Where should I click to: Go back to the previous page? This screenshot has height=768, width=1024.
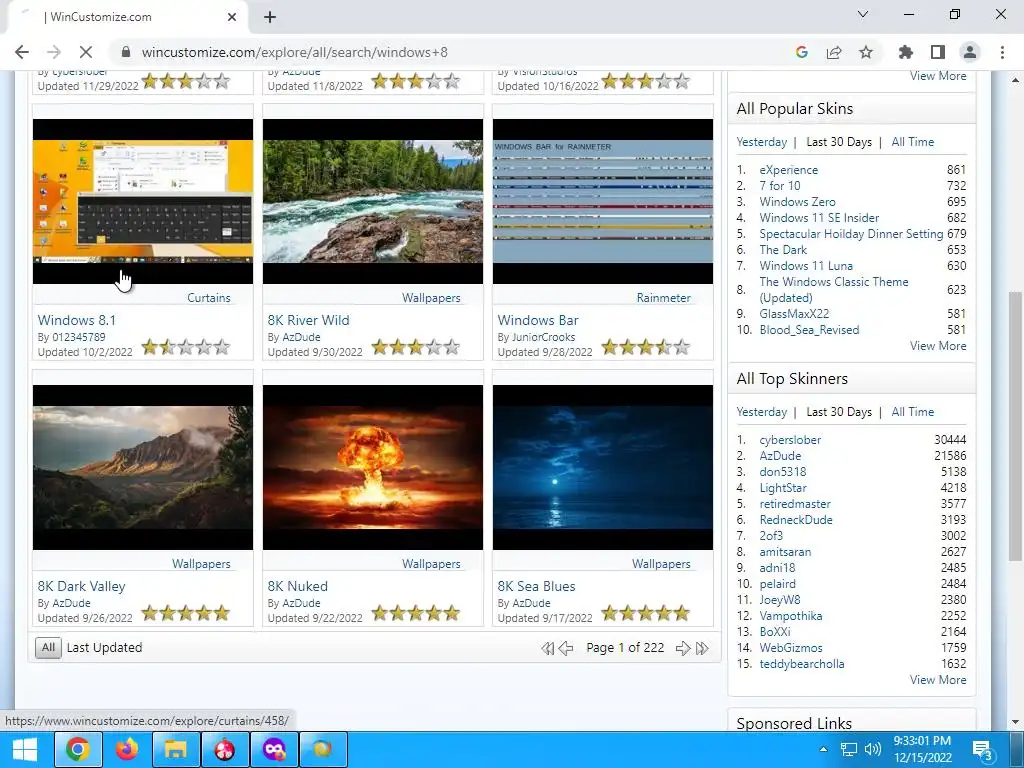22,52
